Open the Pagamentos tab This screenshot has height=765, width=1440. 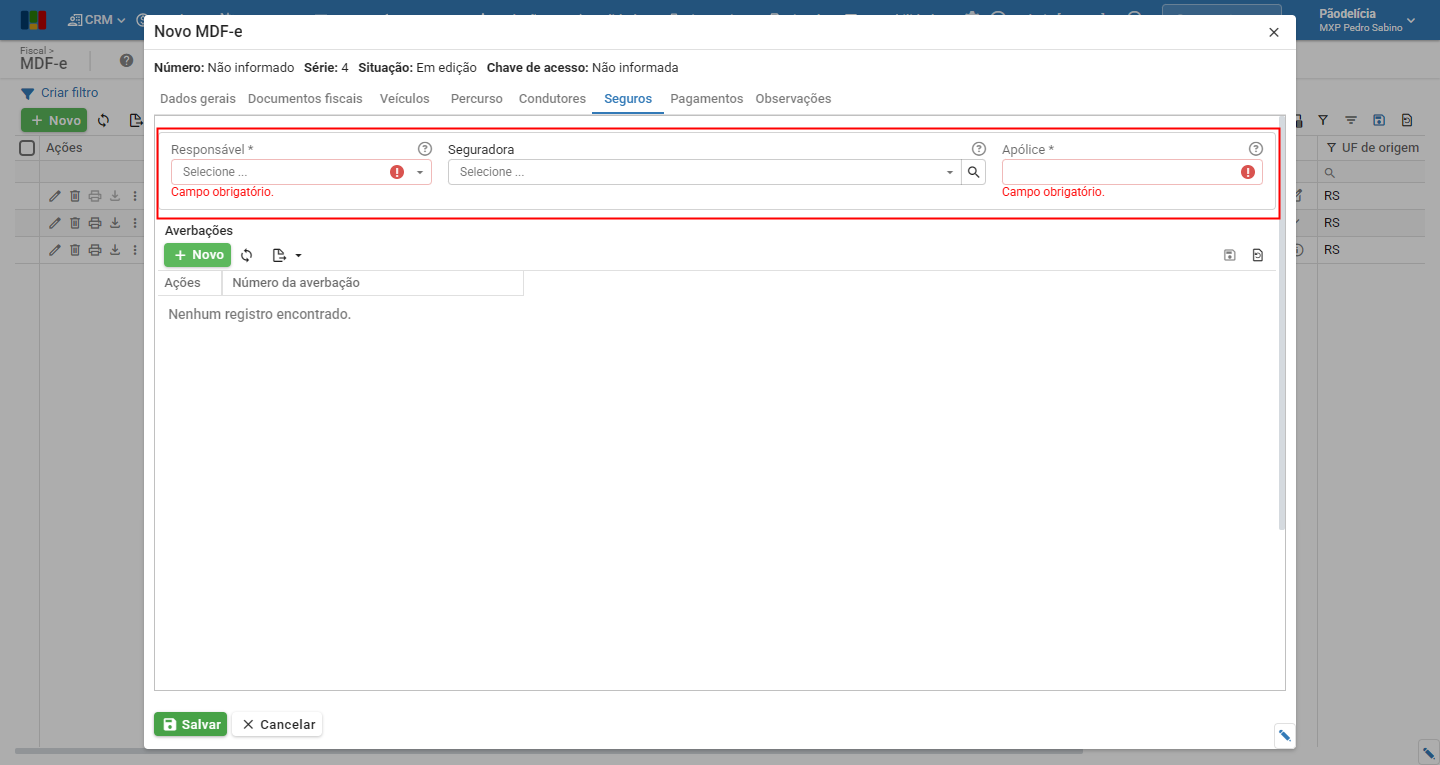pos(707,99)
